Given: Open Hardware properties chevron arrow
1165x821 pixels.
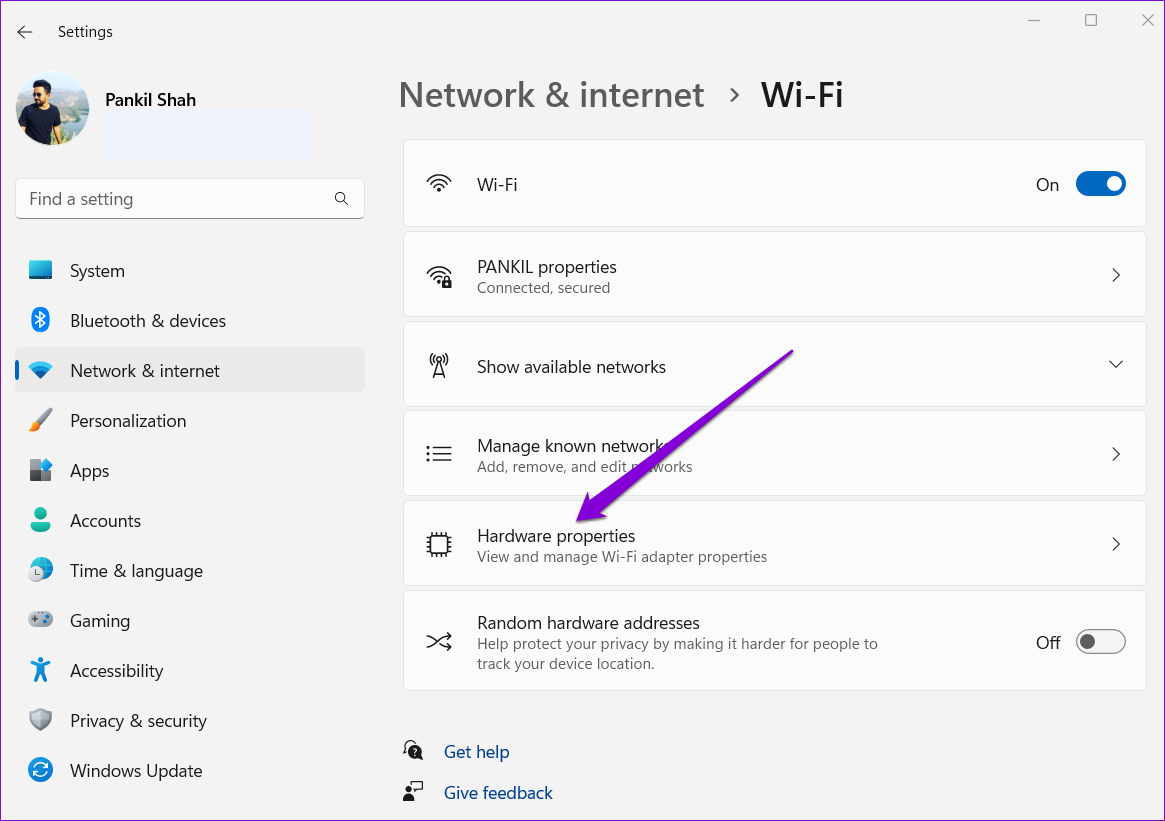Looking at the screenshot, I should [x=1116, y=544].
